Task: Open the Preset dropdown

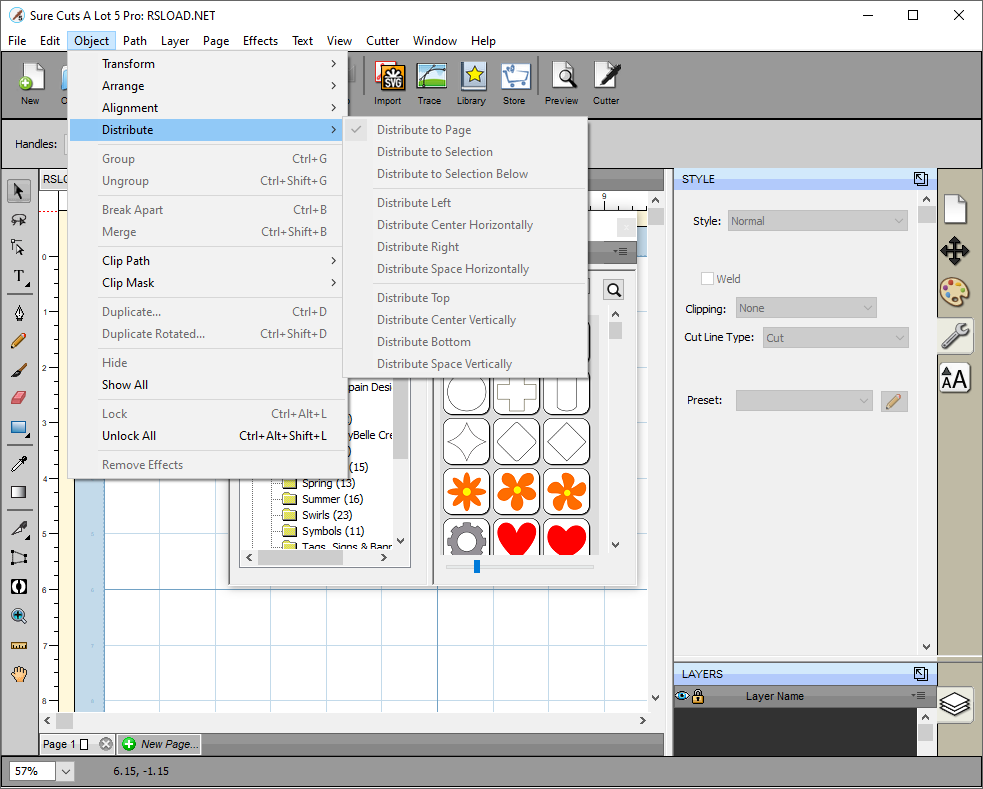Action: coord(804,400)
